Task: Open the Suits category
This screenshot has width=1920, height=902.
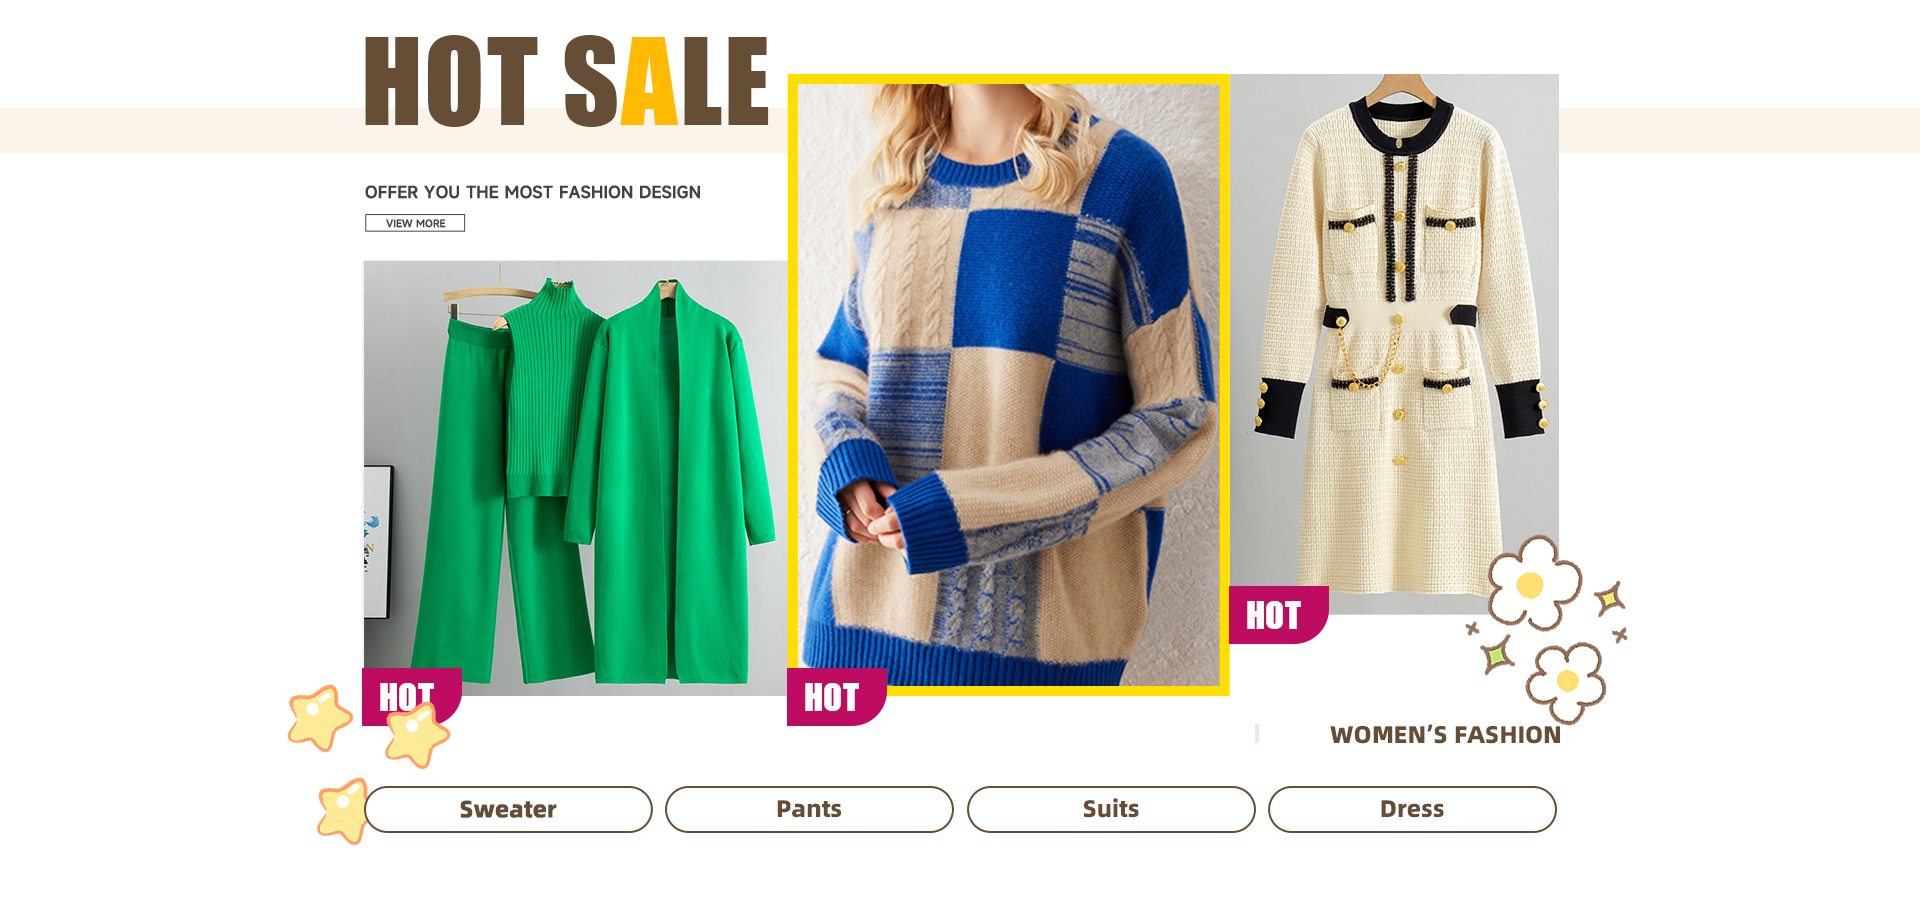Action: click(1111, 809)
